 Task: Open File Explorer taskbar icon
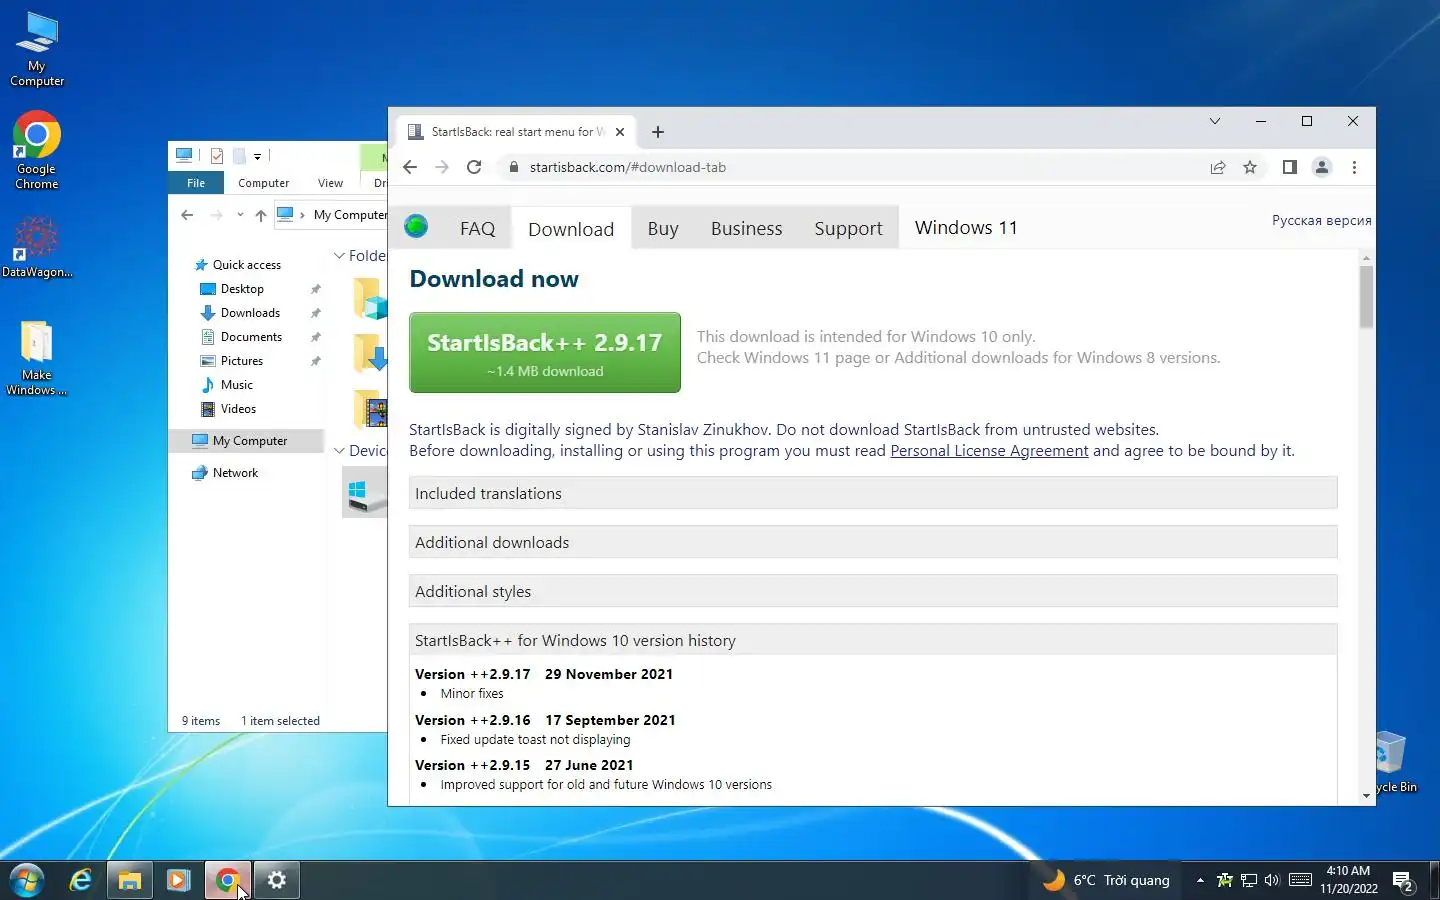coord(130,880)
